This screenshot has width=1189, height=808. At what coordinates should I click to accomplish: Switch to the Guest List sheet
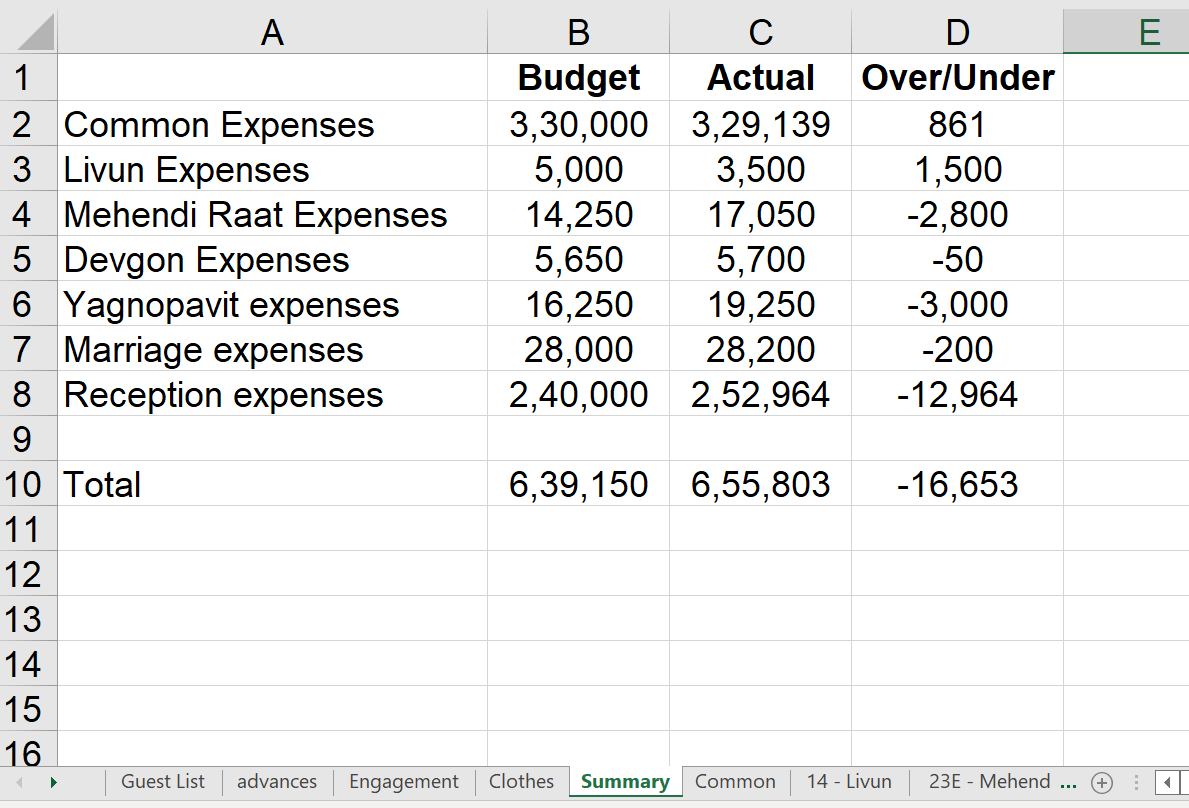point(163,781)
